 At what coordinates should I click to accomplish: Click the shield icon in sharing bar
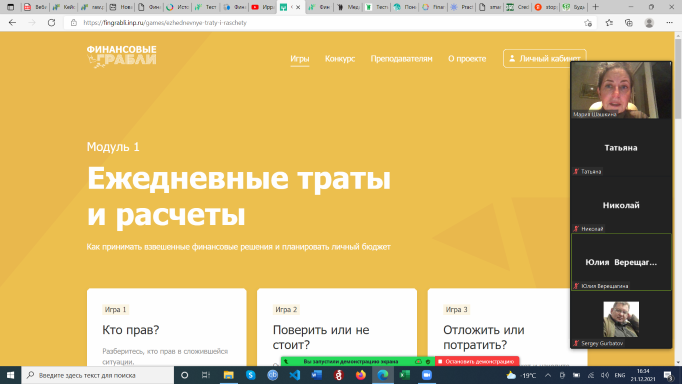tap(428, 361)
